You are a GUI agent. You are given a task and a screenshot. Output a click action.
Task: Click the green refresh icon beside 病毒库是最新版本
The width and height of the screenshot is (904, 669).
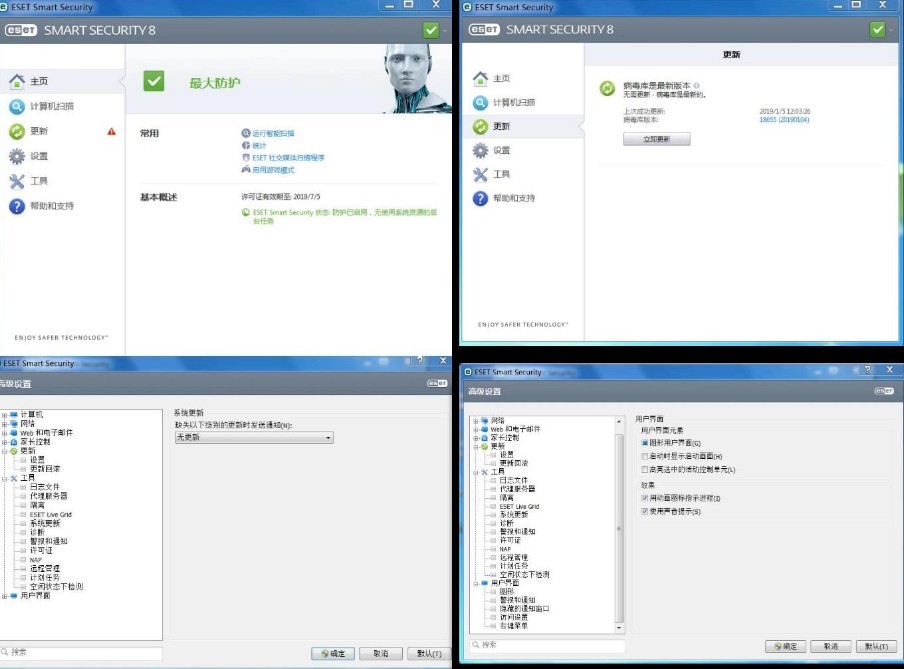(607, 88)
